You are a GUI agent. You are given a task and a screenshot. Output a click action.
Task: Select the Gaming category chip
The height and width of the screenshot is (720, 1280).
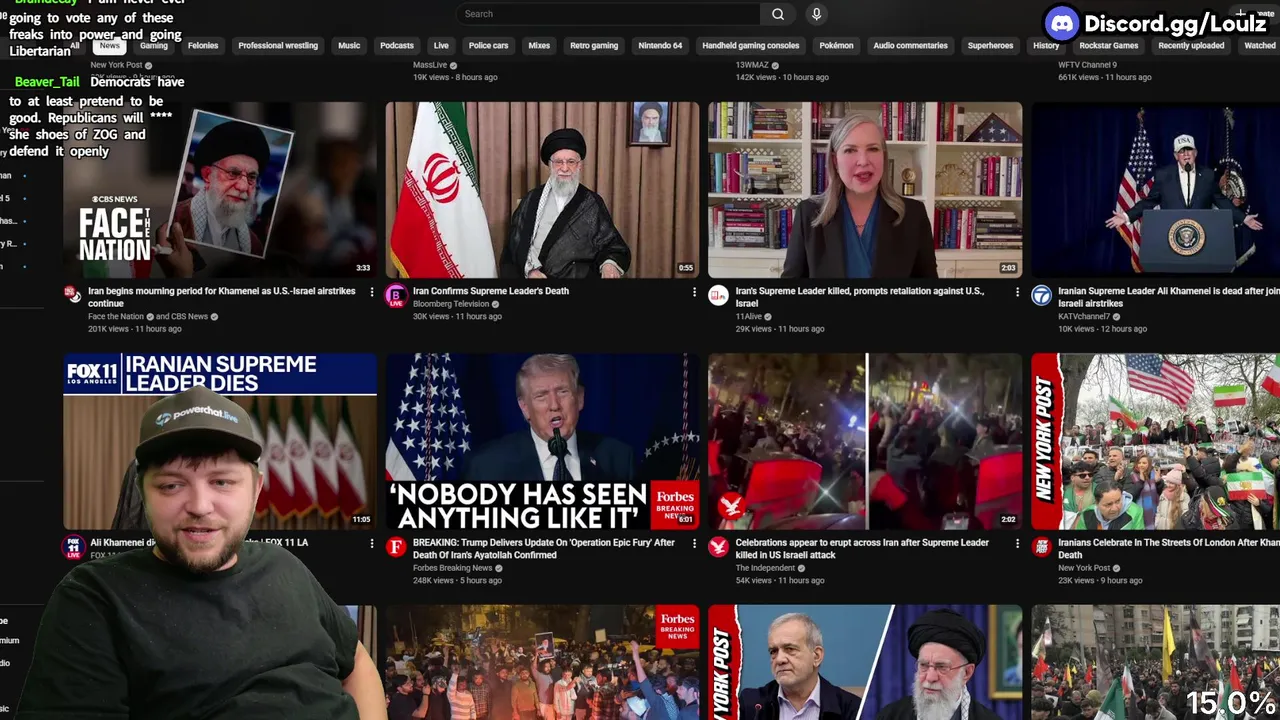click(154, 46)
